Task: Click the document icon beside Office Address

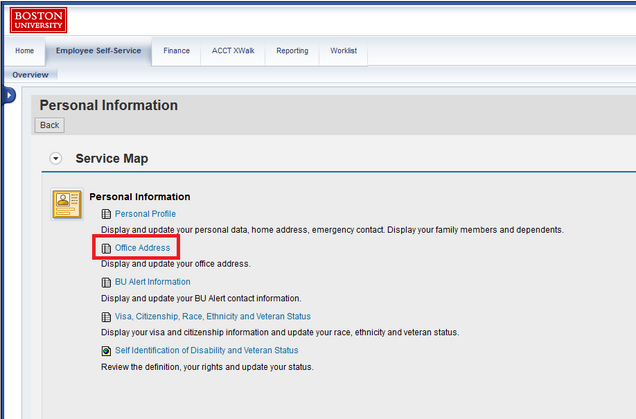Action: point(106,248)
